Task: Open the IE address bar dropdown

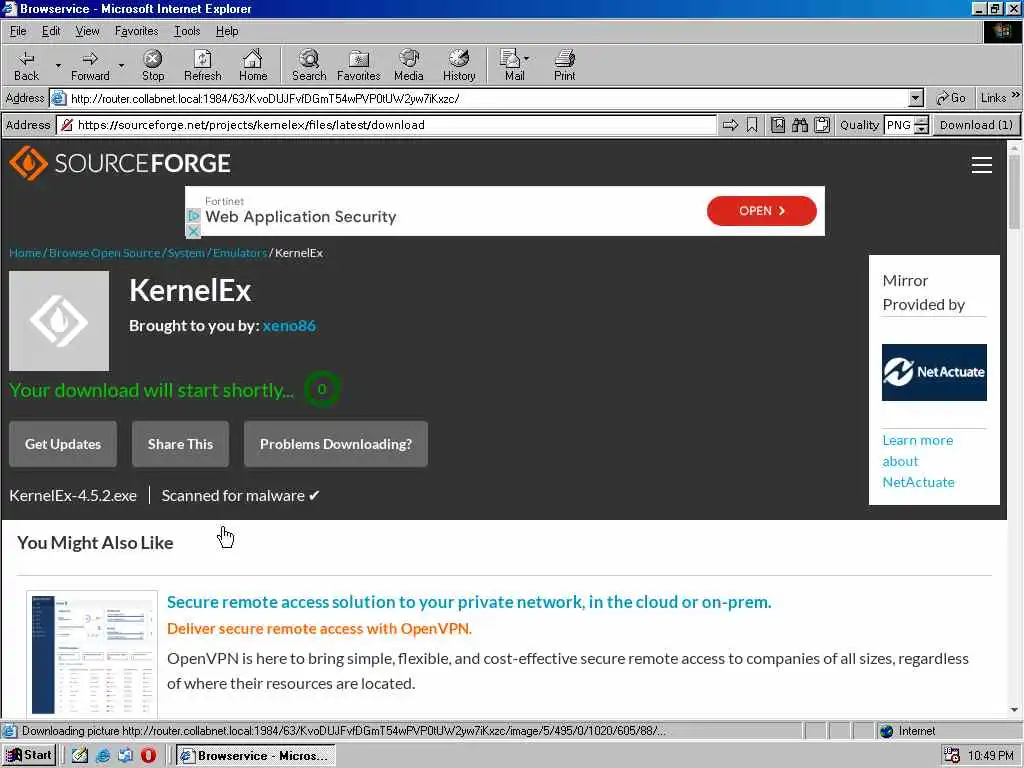Action: pyautogui.click(x=916, y=99)
